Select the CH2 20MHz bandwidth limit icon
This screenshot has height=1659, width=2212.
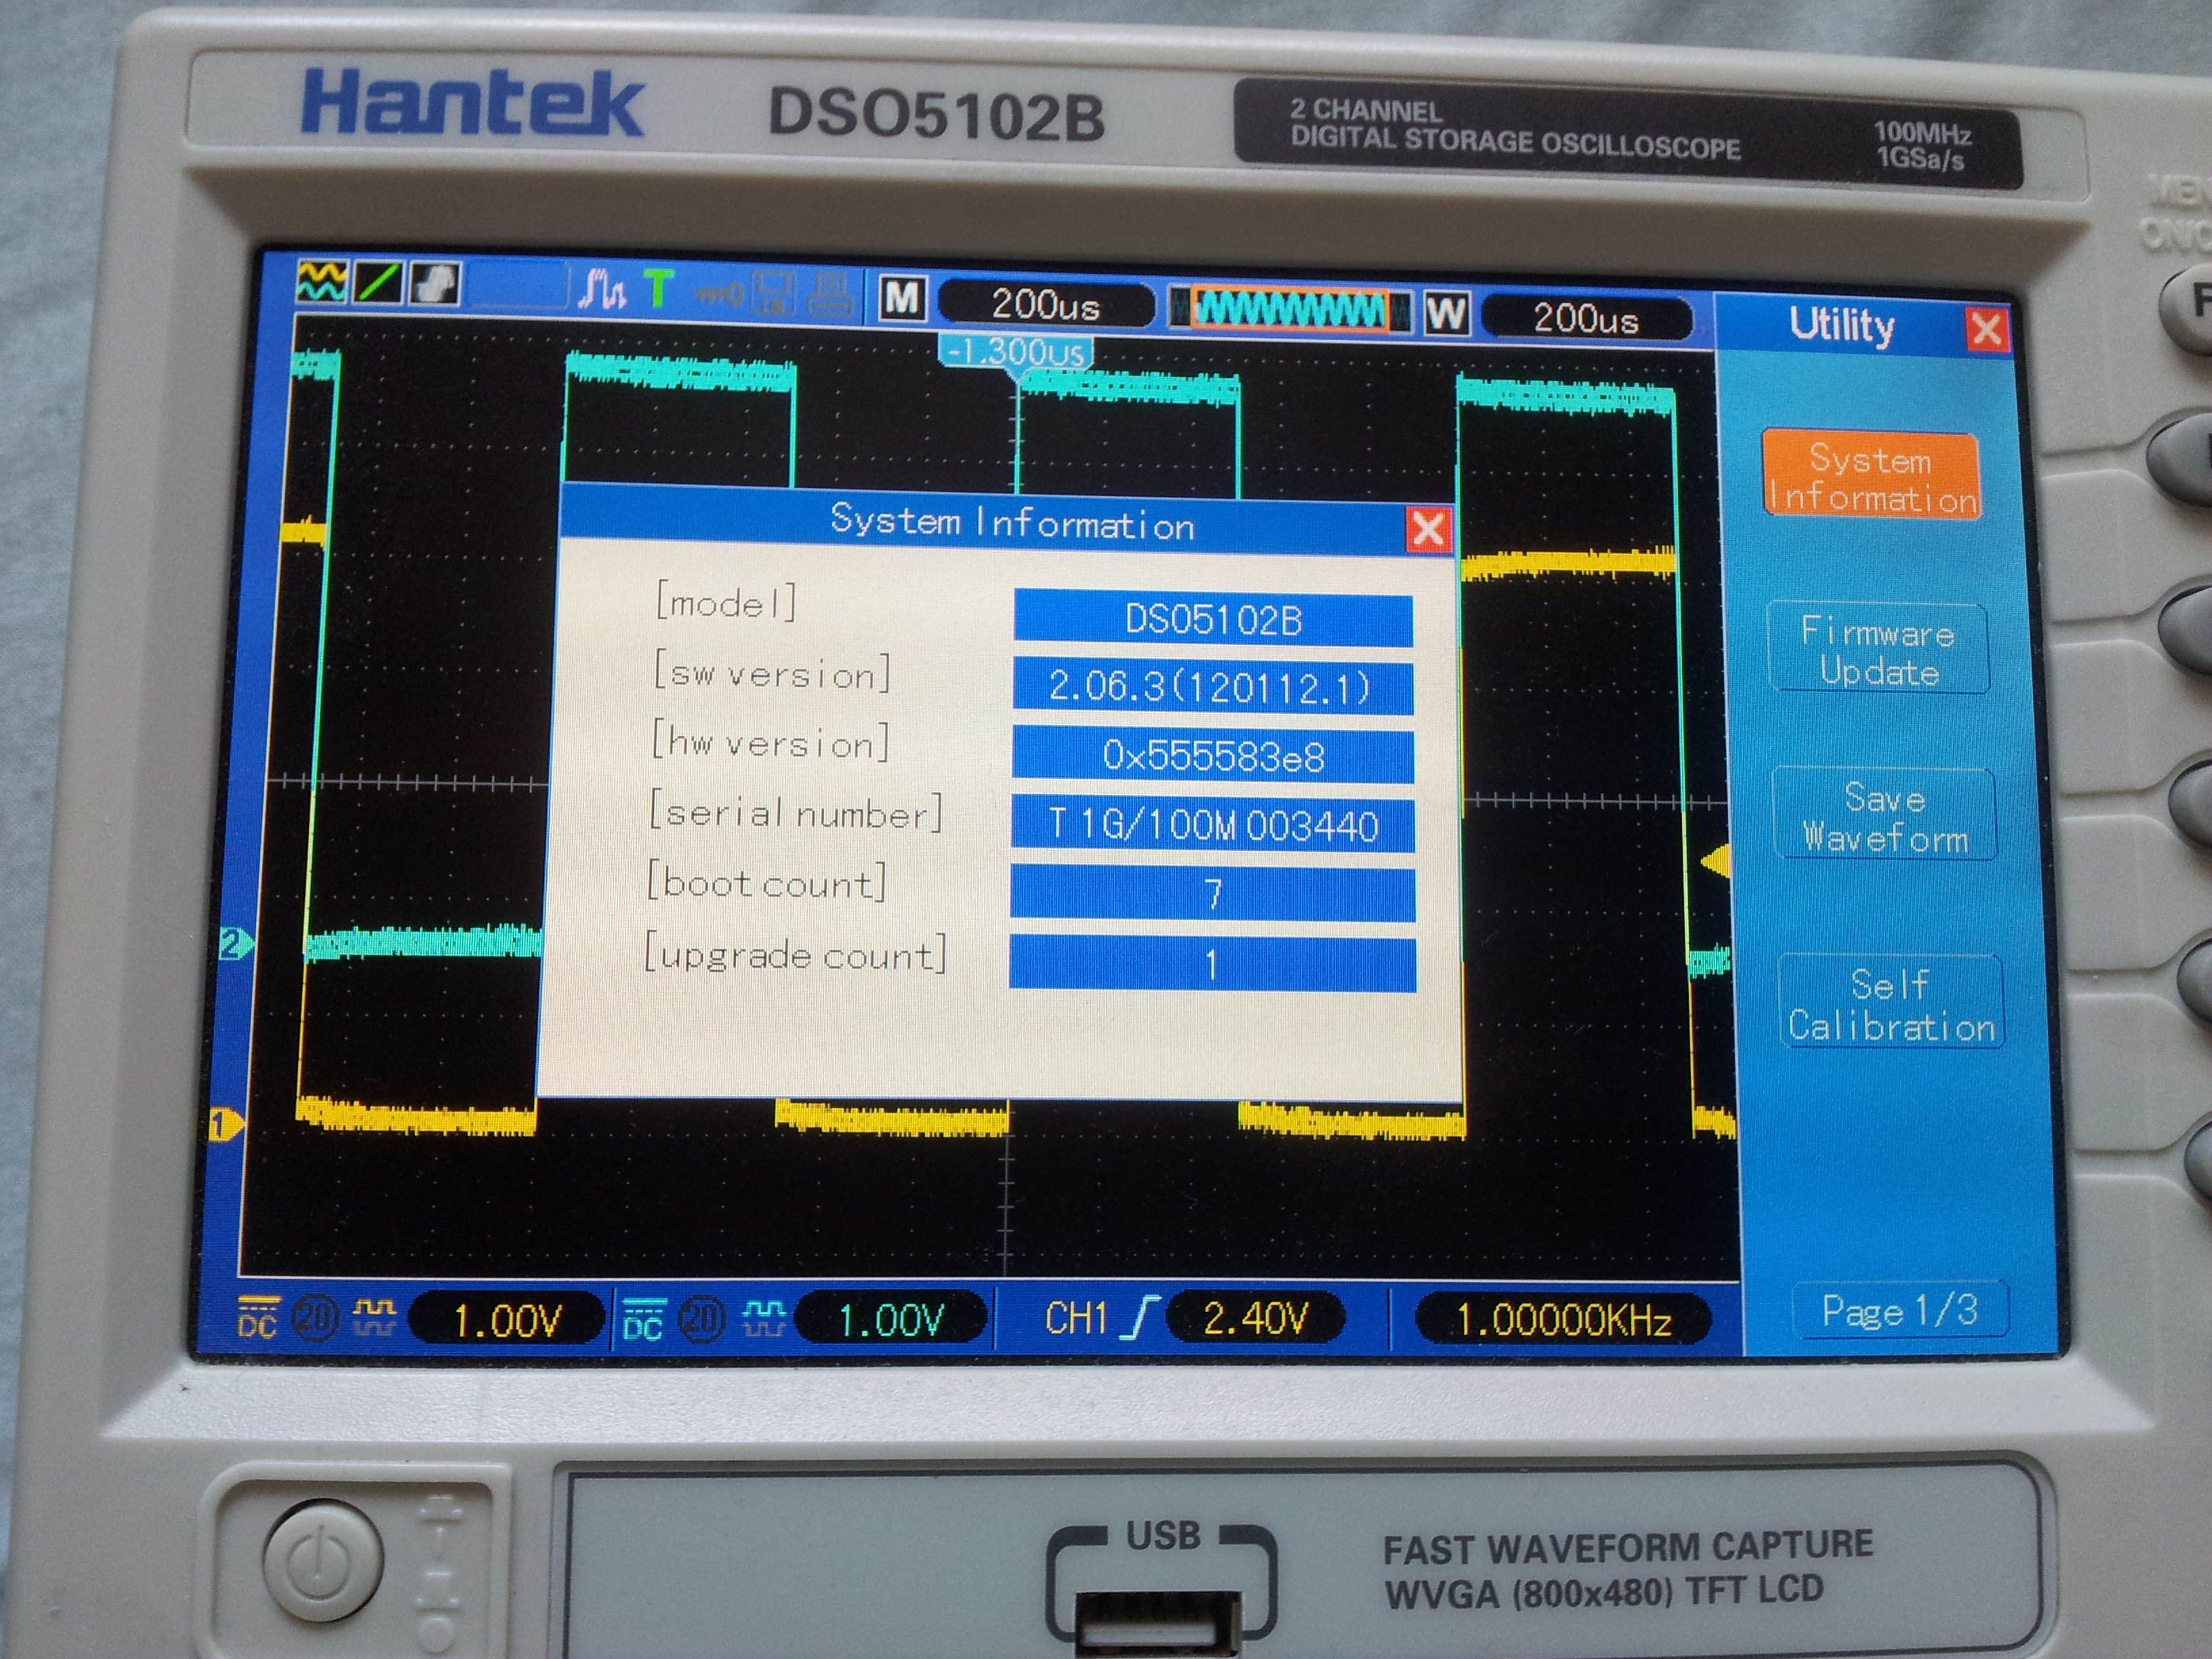[x=702, y=1320]
